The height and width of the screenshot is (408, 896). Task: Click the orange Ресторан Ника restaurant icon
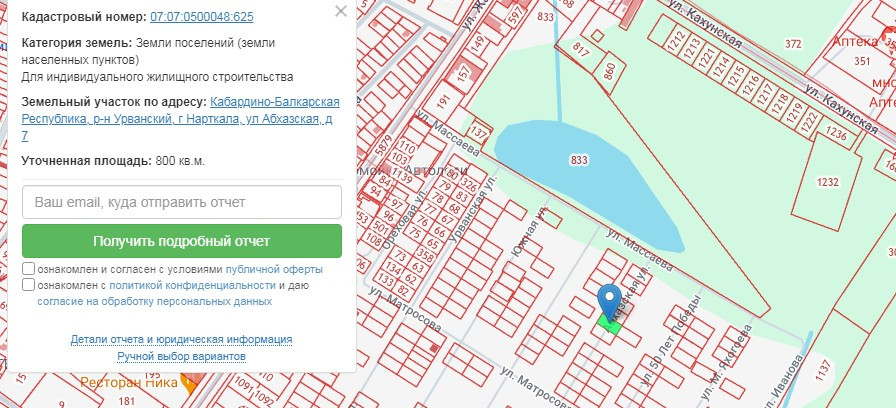[186, 382]
